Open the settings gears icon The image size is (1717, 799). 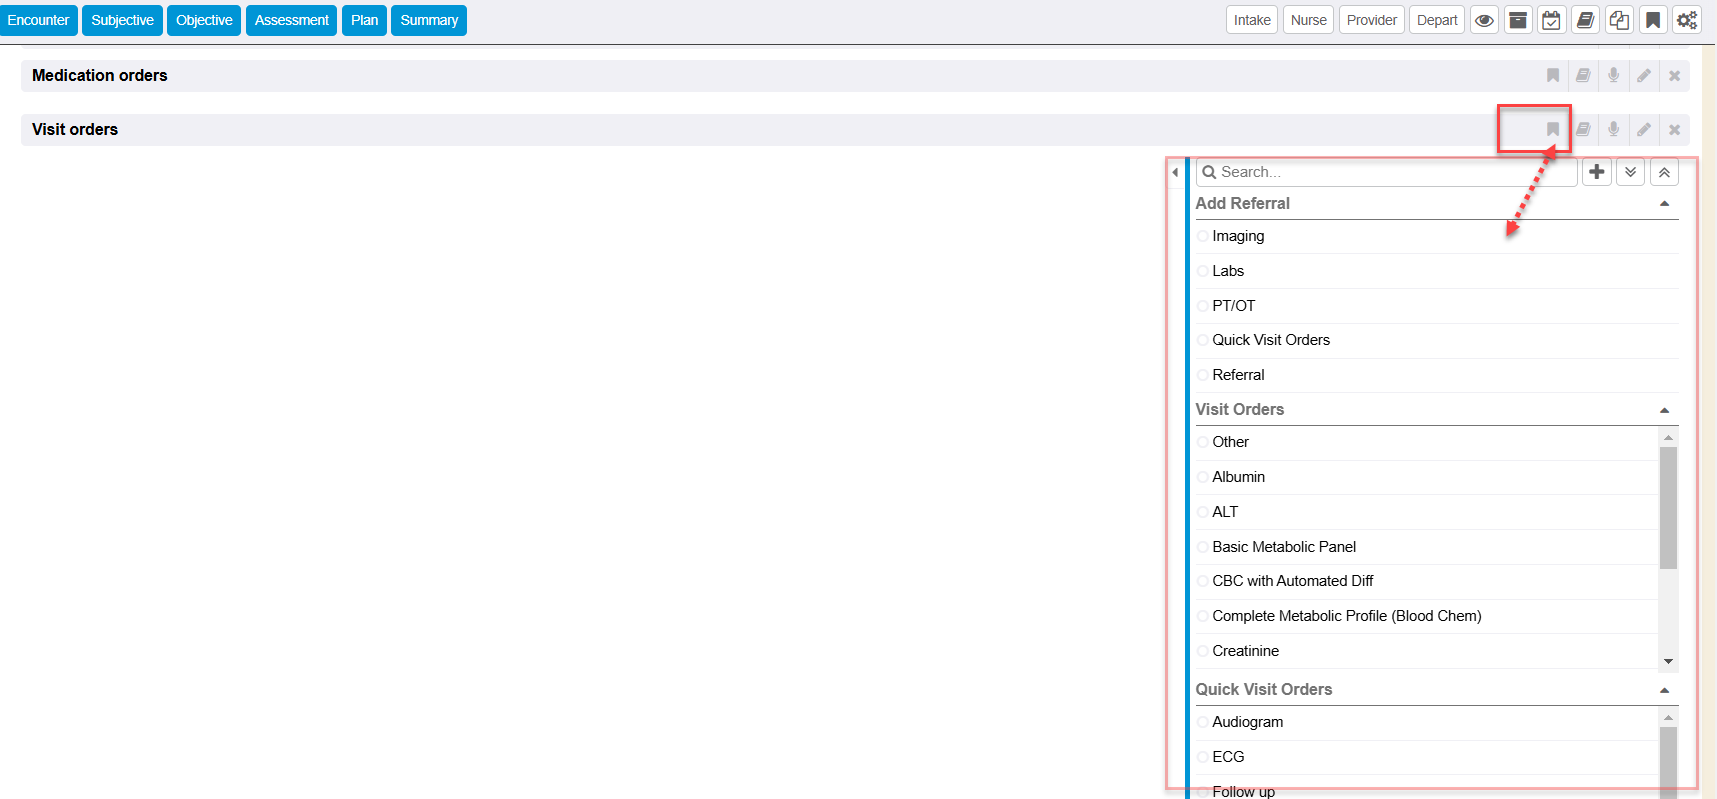tap(1686, 20)
